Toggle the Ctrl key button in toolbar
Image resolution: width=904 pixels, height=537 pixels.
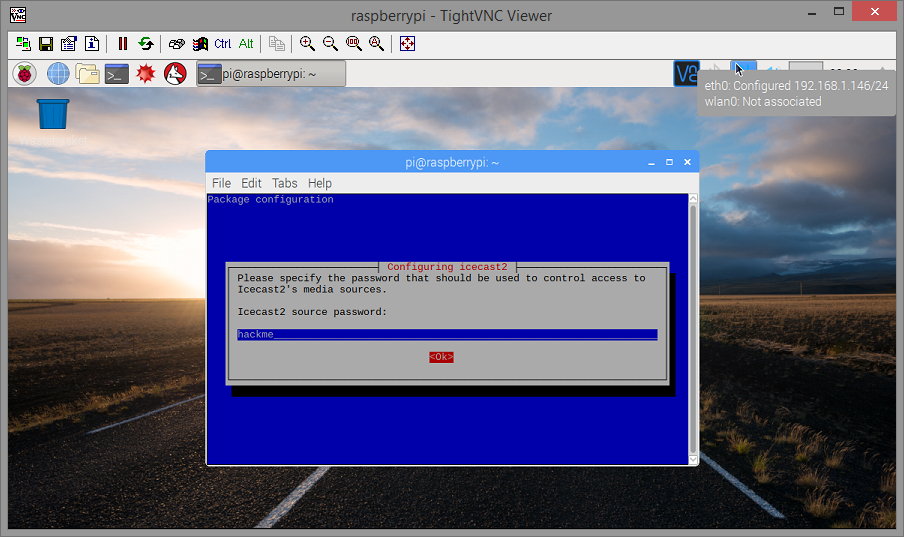point(223,44)
